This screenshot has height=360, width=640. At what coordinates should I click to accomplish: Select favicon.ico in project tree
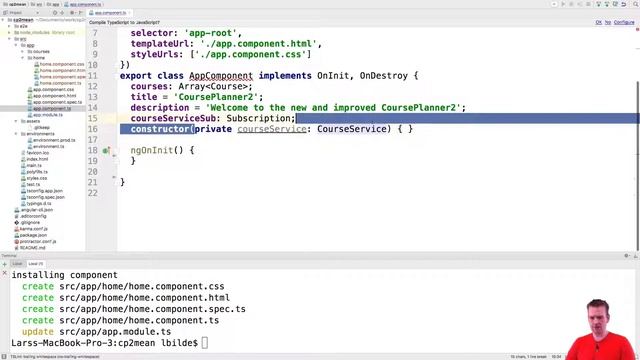(35, 153)
